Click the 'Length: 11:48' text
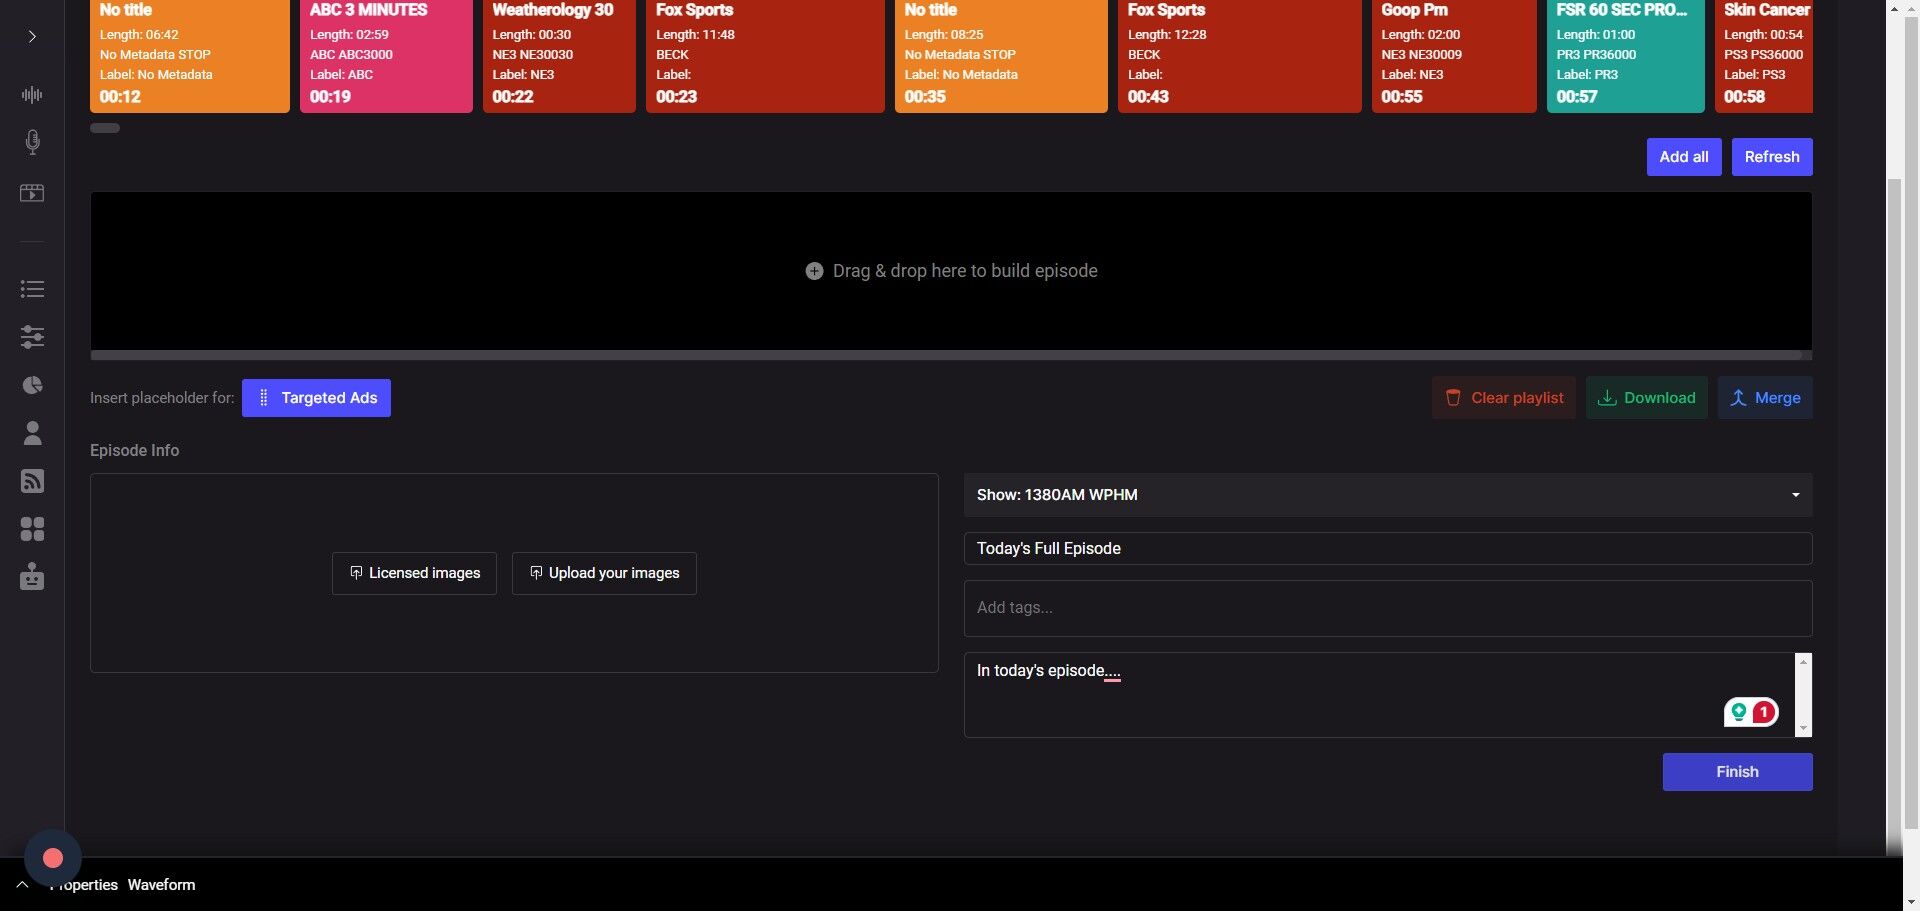 pos(695,35)
